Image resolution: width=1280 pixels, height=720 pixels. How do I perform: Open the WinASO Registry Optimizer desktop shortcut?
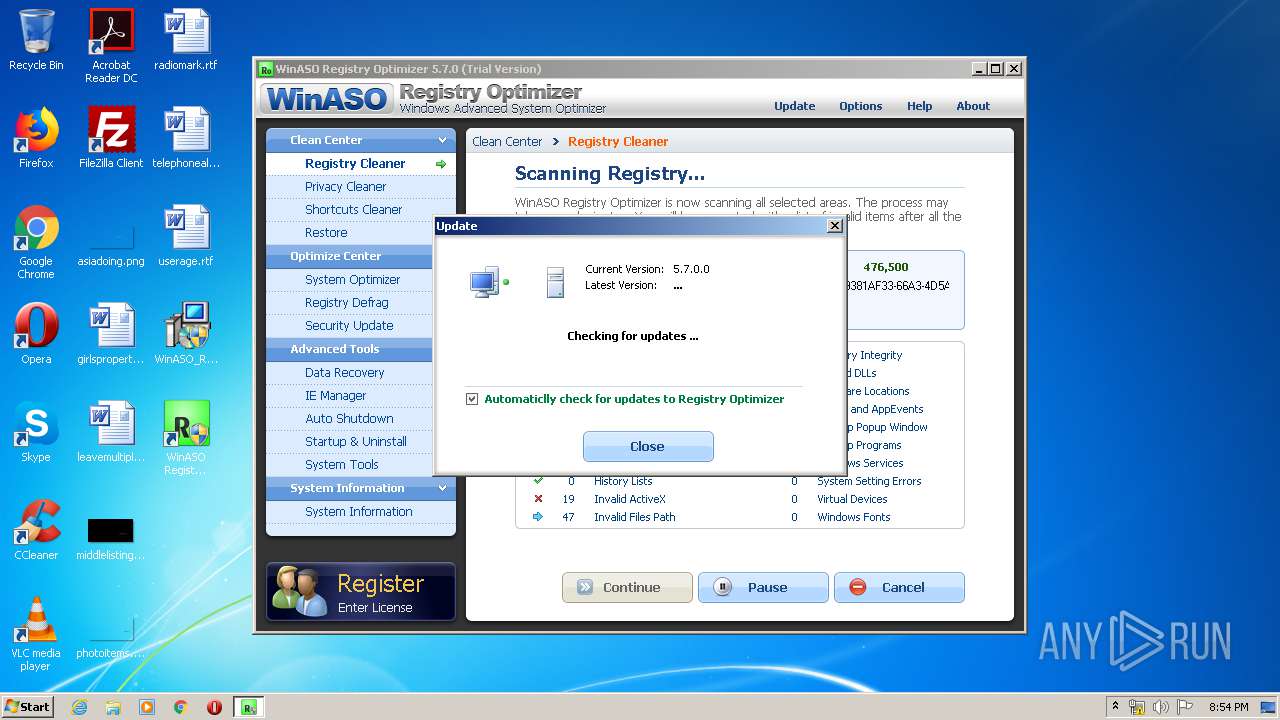tap(186, 438)
